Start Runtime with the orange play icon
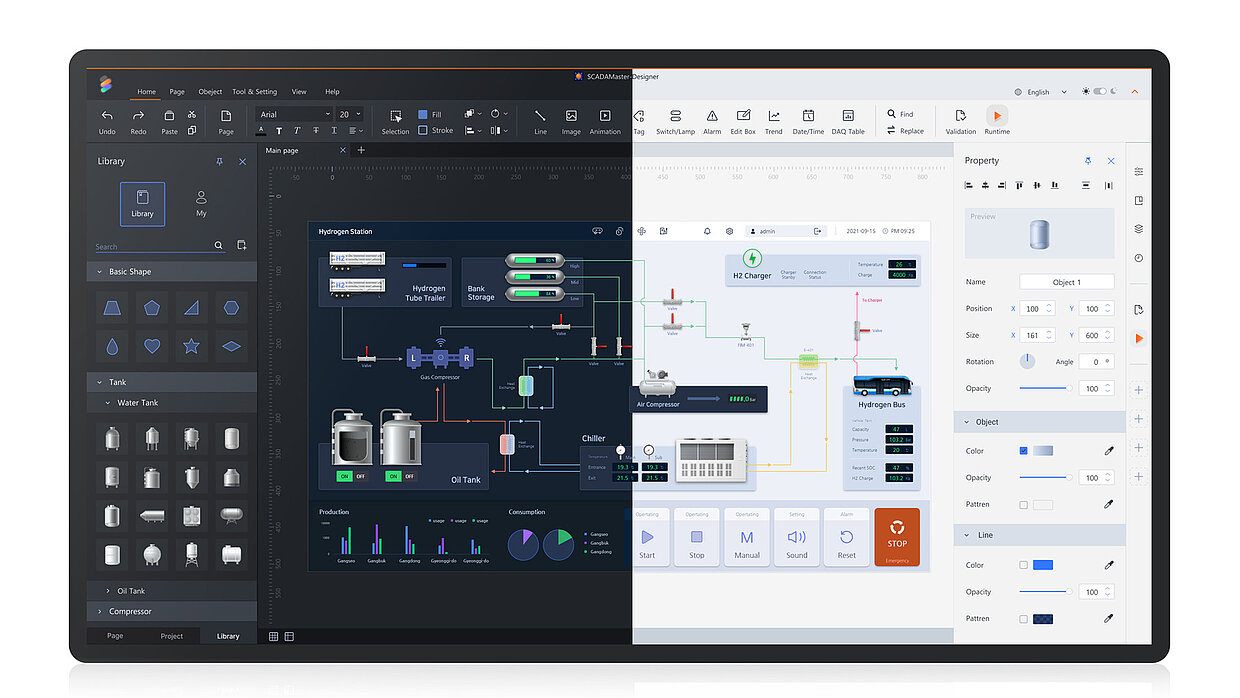 tap(997, 116)
